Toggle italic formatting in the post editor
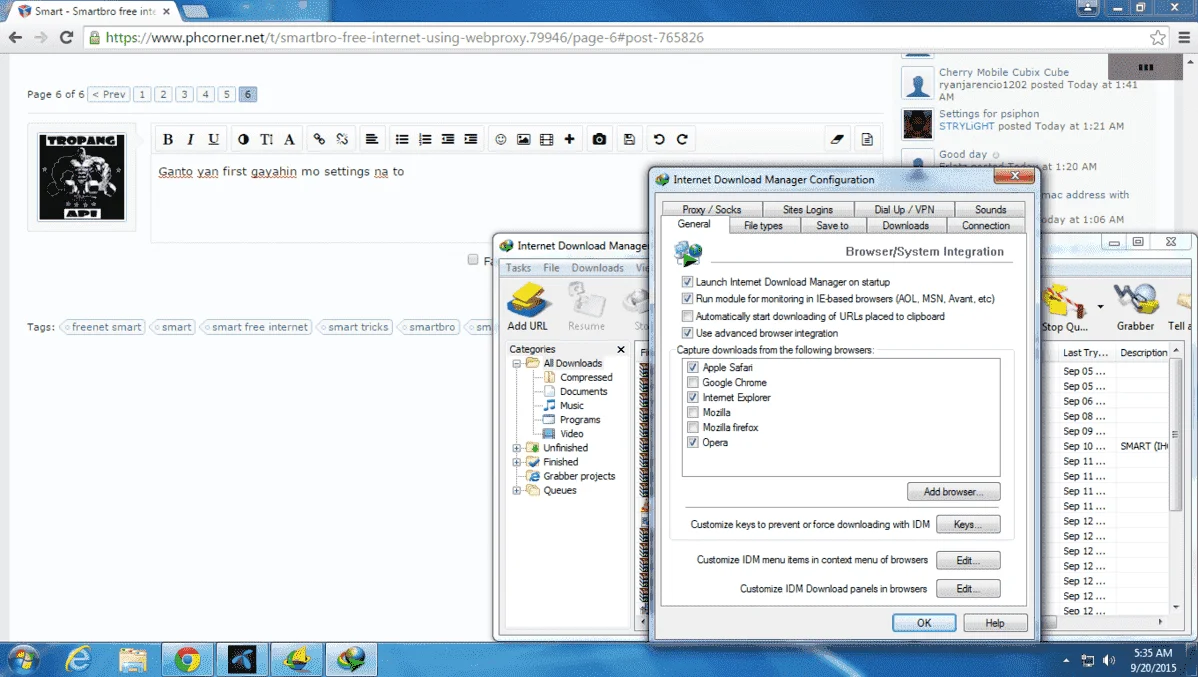The width and height of the screenshot is (1198, 677). 190,139
